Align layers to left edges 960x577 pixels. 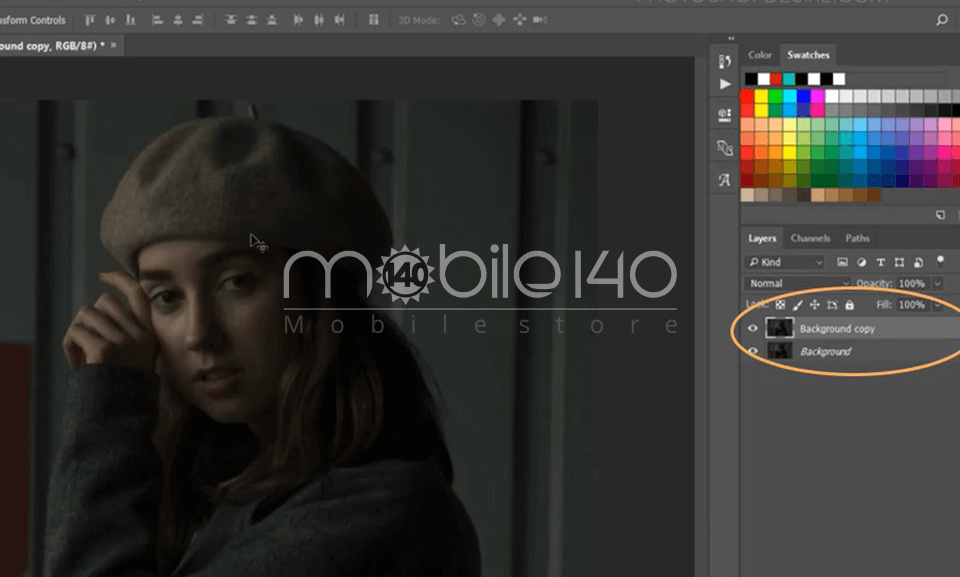coord(157,20)
